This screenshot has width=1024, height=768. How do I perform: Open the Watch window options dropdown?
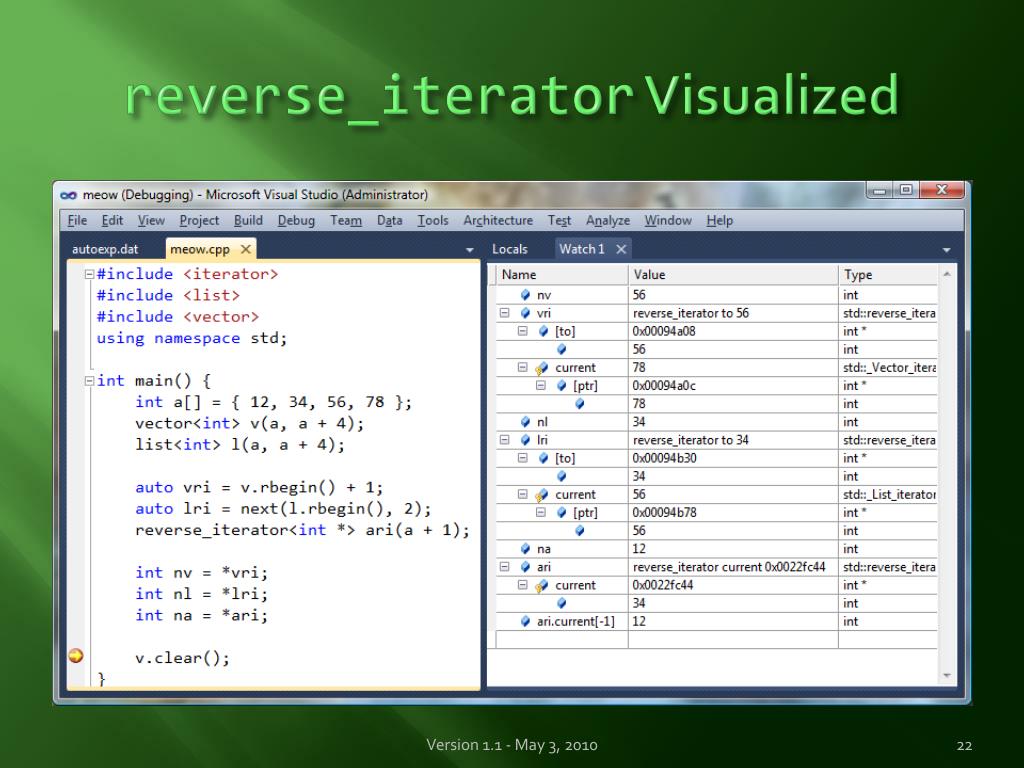(x=946, y=250)
